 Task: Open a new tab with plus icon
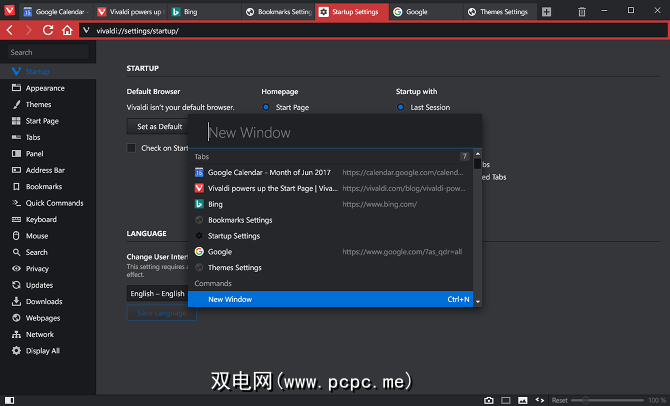tap(547, 12)
